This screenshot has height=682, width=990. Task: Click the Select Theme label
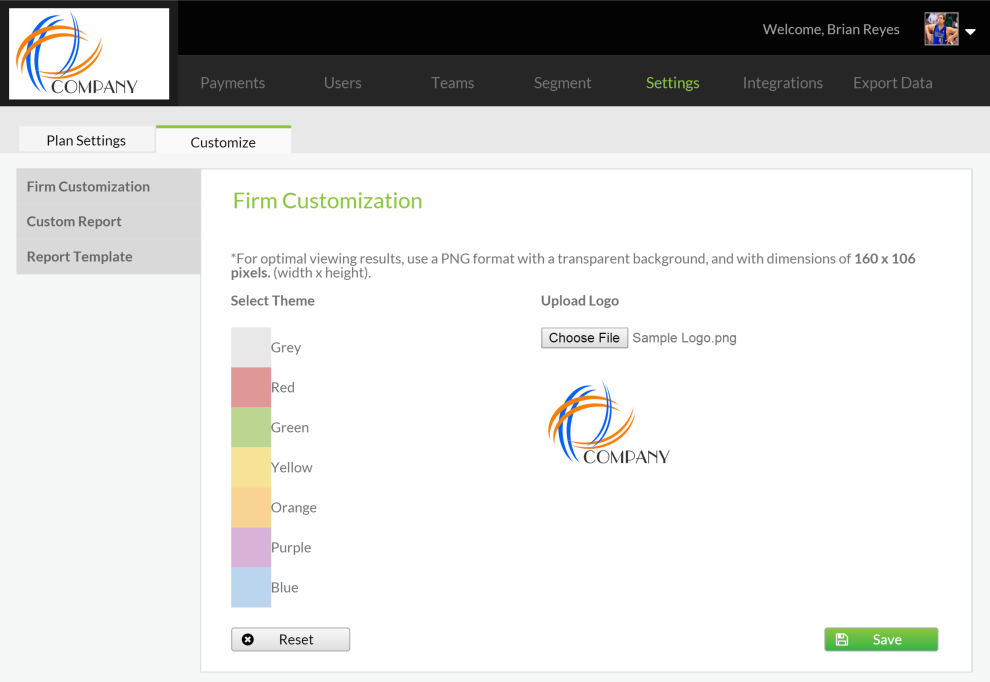pos(272,301)
